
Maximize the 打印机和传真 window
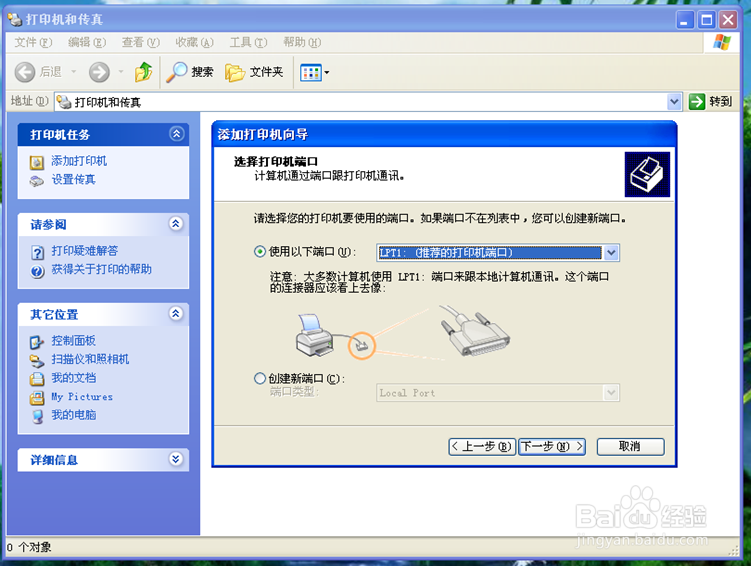pos(706,20)
